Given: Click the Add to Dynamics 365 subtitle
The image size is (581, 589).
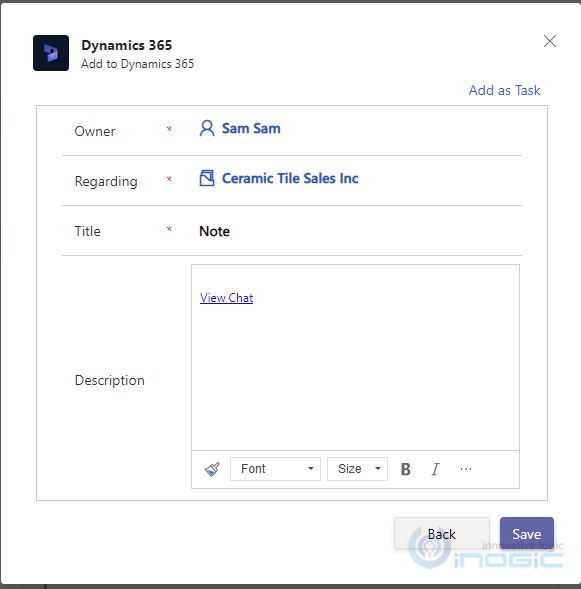Looking at the screenshot, I should pyautogui.click(x=137, y=64).
